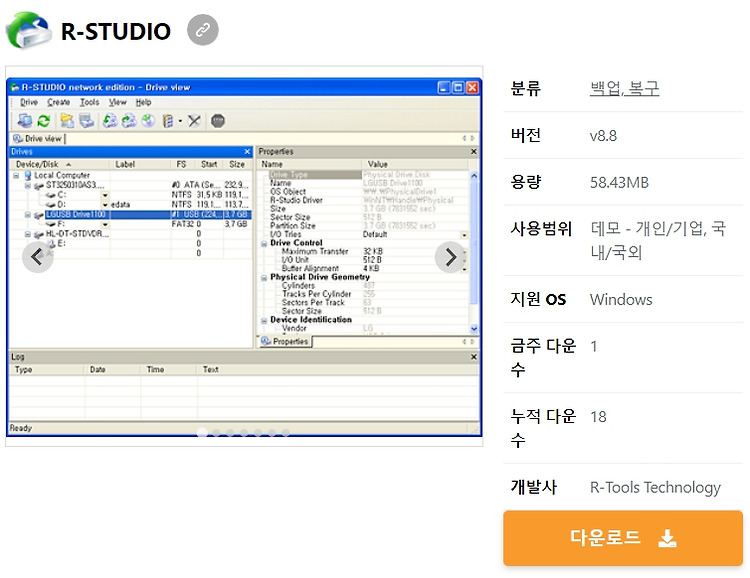Viewport: 750px width, 578px height.
Task: Collapse the HL-DT-STDVDR drive node
Action: point(28,234)
